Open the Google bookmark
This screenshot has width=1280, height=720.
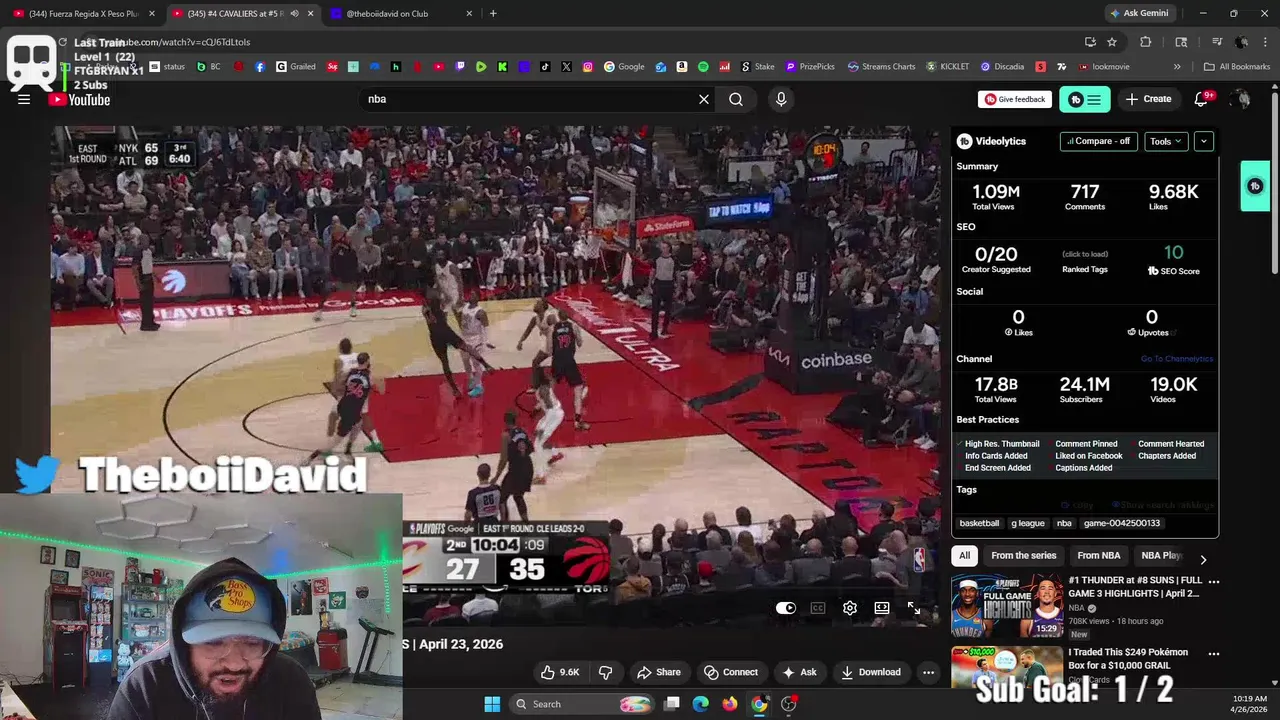click(624, 67)
